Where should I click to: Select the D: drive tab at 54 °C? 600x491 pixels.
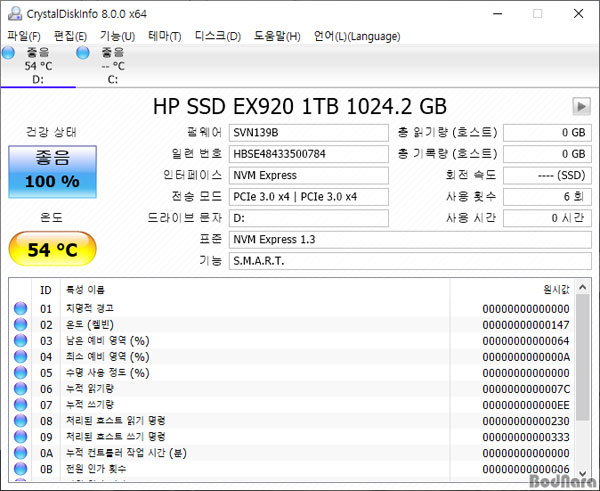[x=38, y=66]
